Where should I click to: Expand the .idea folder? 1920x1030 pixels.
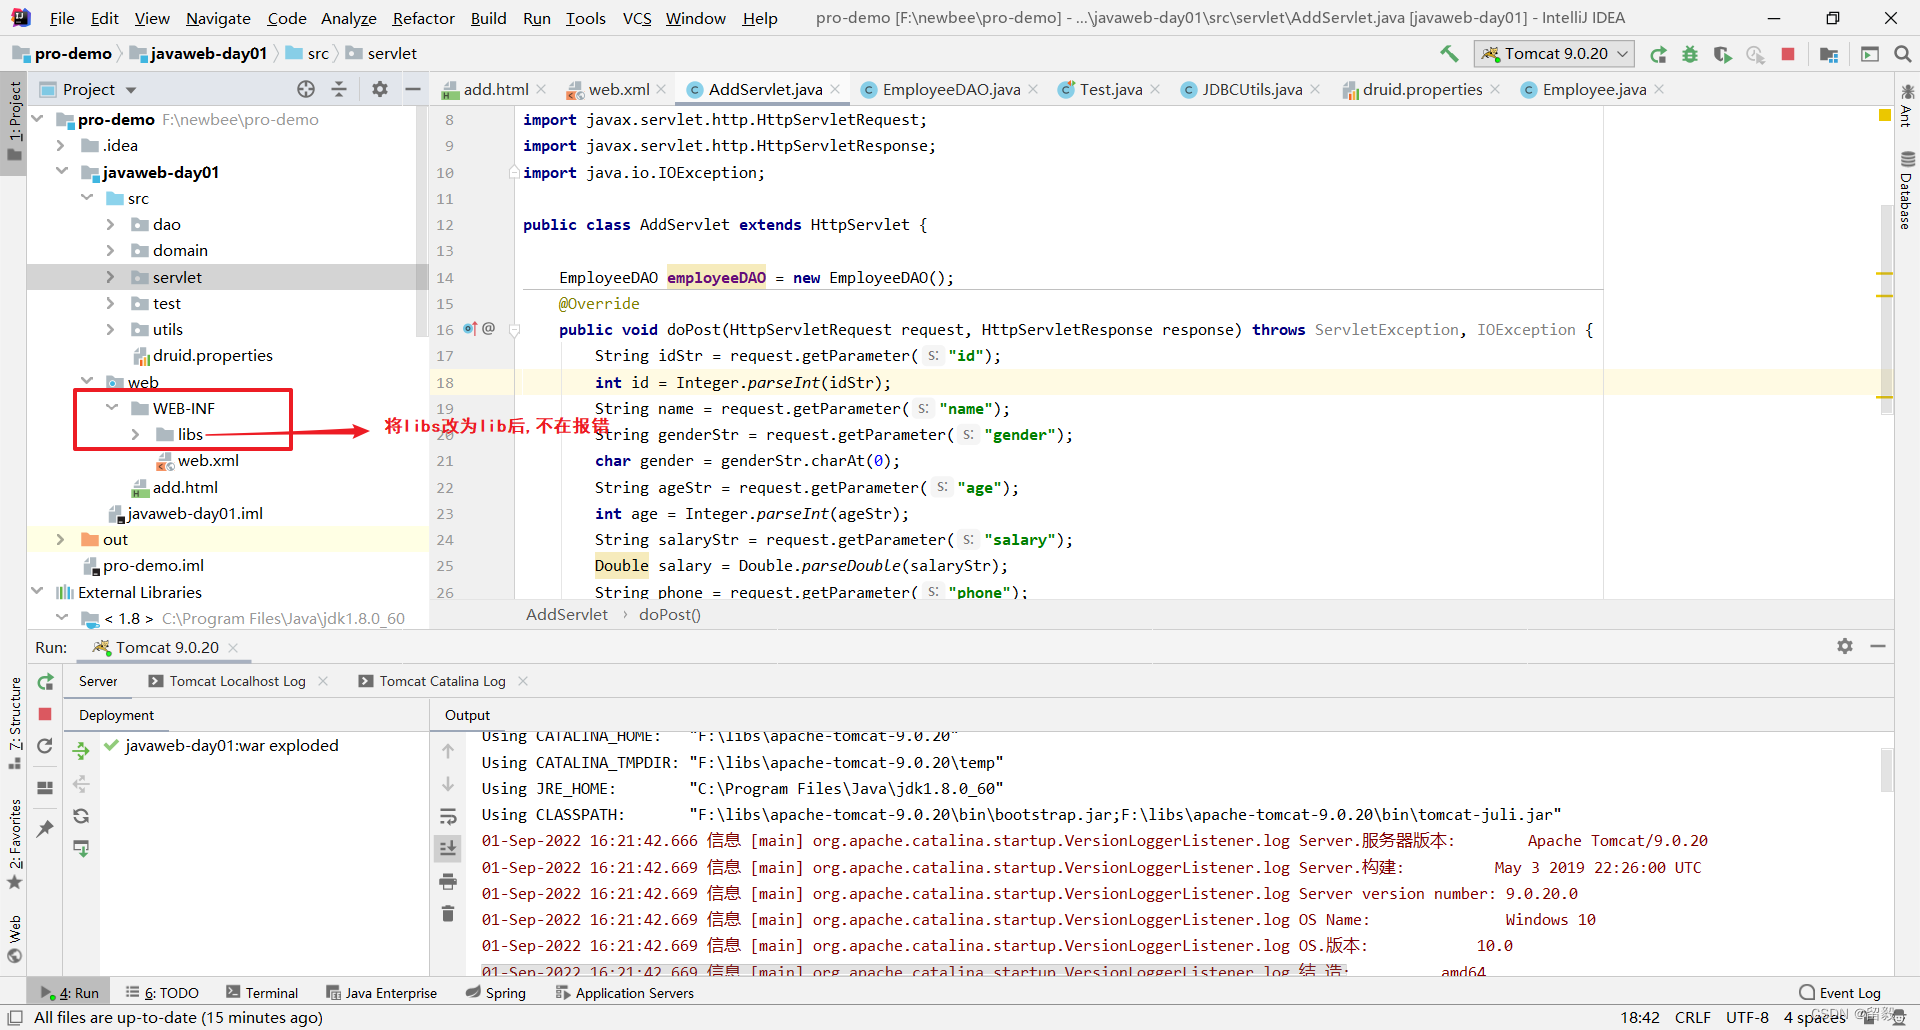click(61, 145)
